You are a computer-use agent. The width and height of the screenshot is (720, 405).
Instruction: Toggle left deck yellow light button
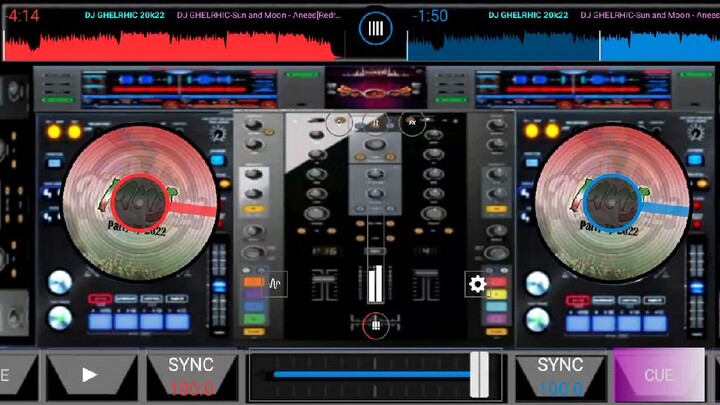(54, 132)
